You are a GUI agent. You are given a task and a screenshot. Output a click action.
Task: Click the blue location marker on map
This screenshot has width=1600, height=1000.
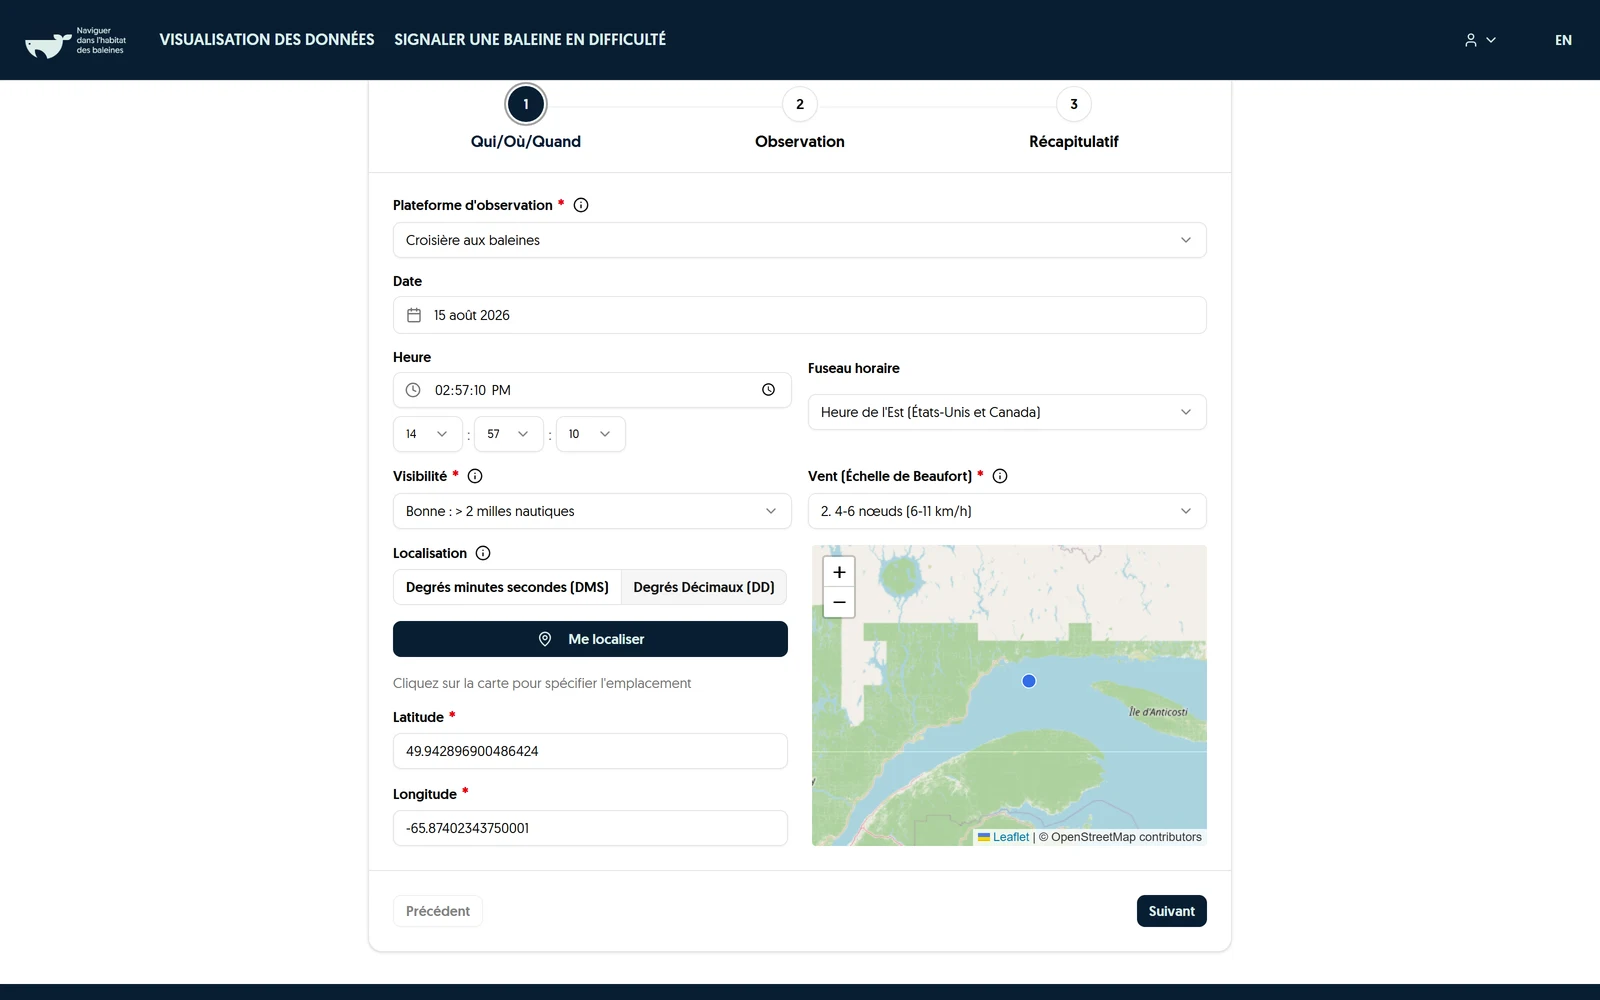[1029, 681]
